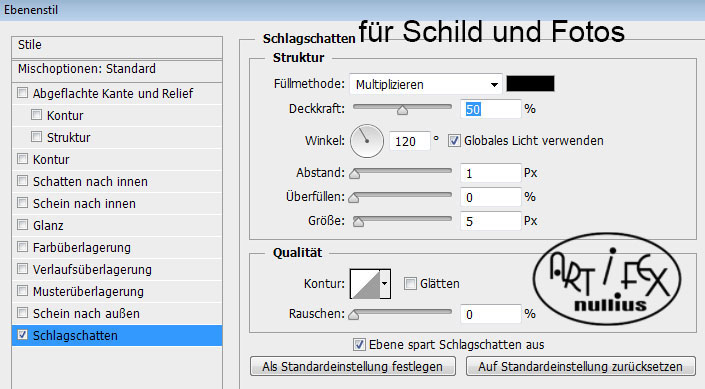
Task: Click Als Standardeinstellung festlegen button
Action: [x=352, y=367]
